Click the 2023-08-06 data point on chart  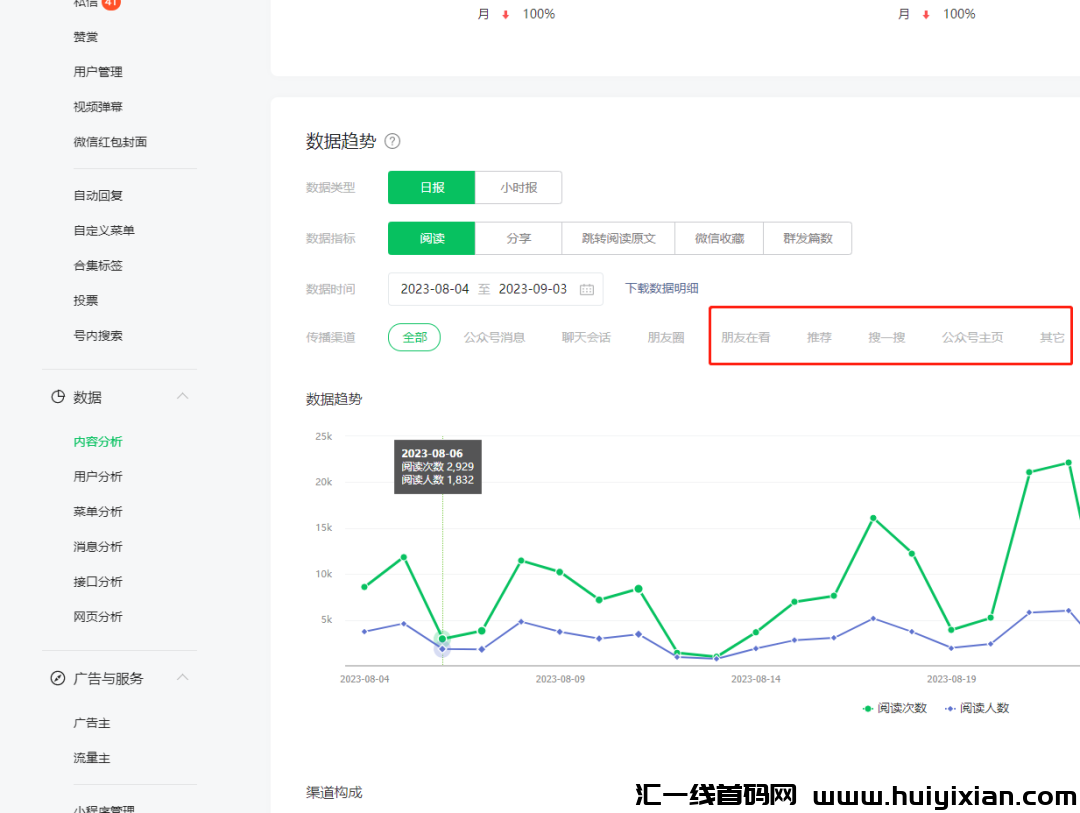click(442, 638)
